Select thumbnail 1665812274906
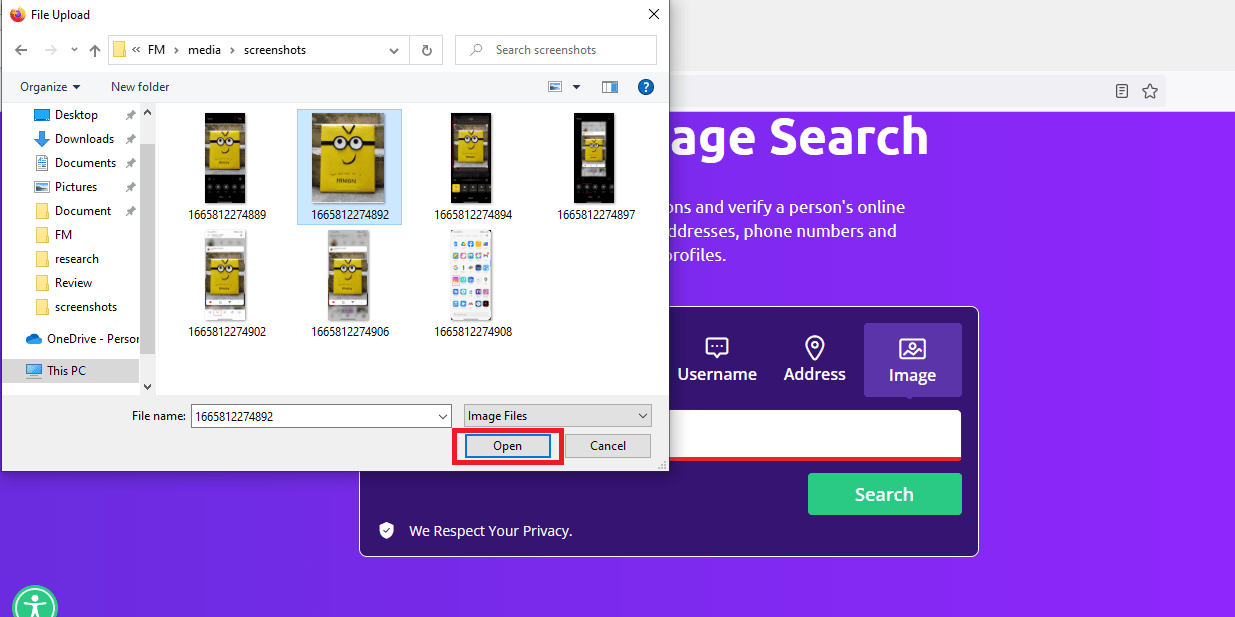Image resolution: width=1235 pixels, height=617 pixels. pyautogui.click(x=349, y=283)
